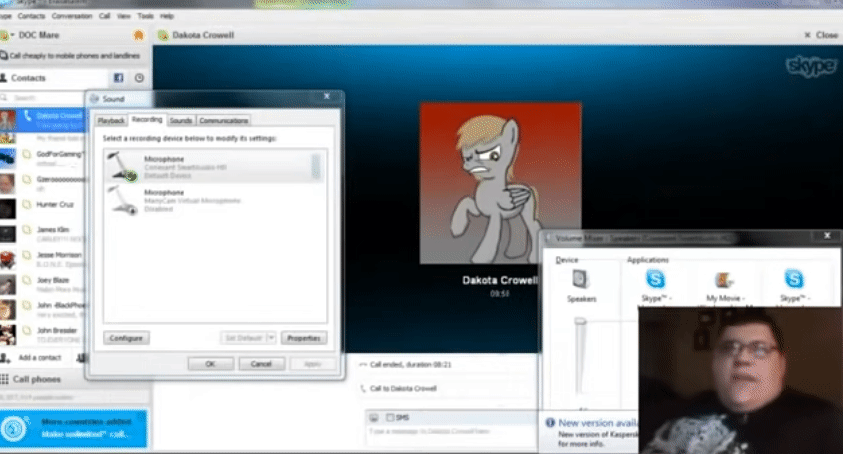Click Add a contact
The height and width of the screenshot is (454, 843).
(x=32, y=358)
